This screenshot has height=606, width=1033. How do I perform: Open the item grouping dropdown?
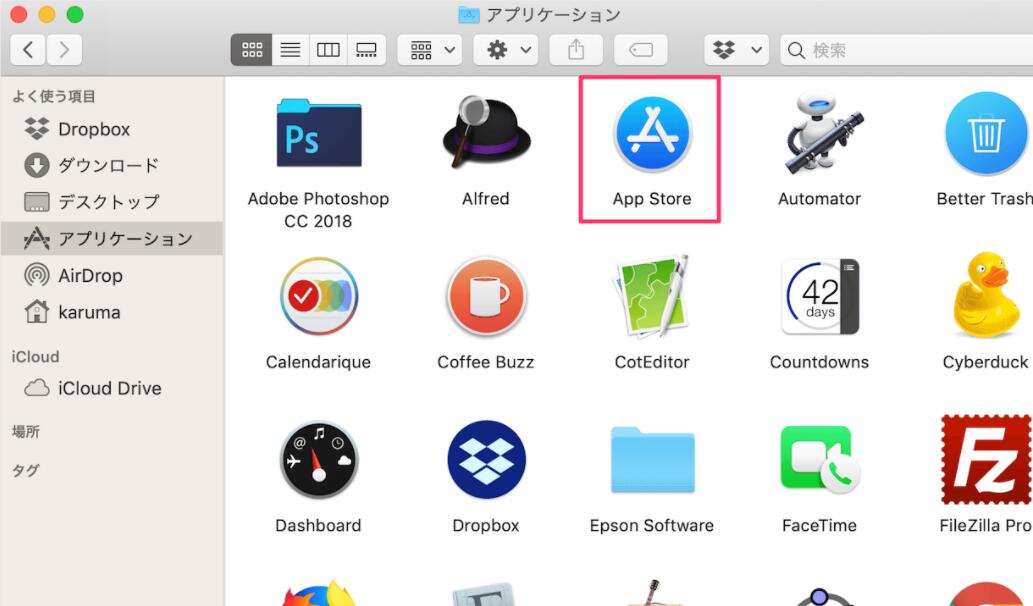[429, 49]
